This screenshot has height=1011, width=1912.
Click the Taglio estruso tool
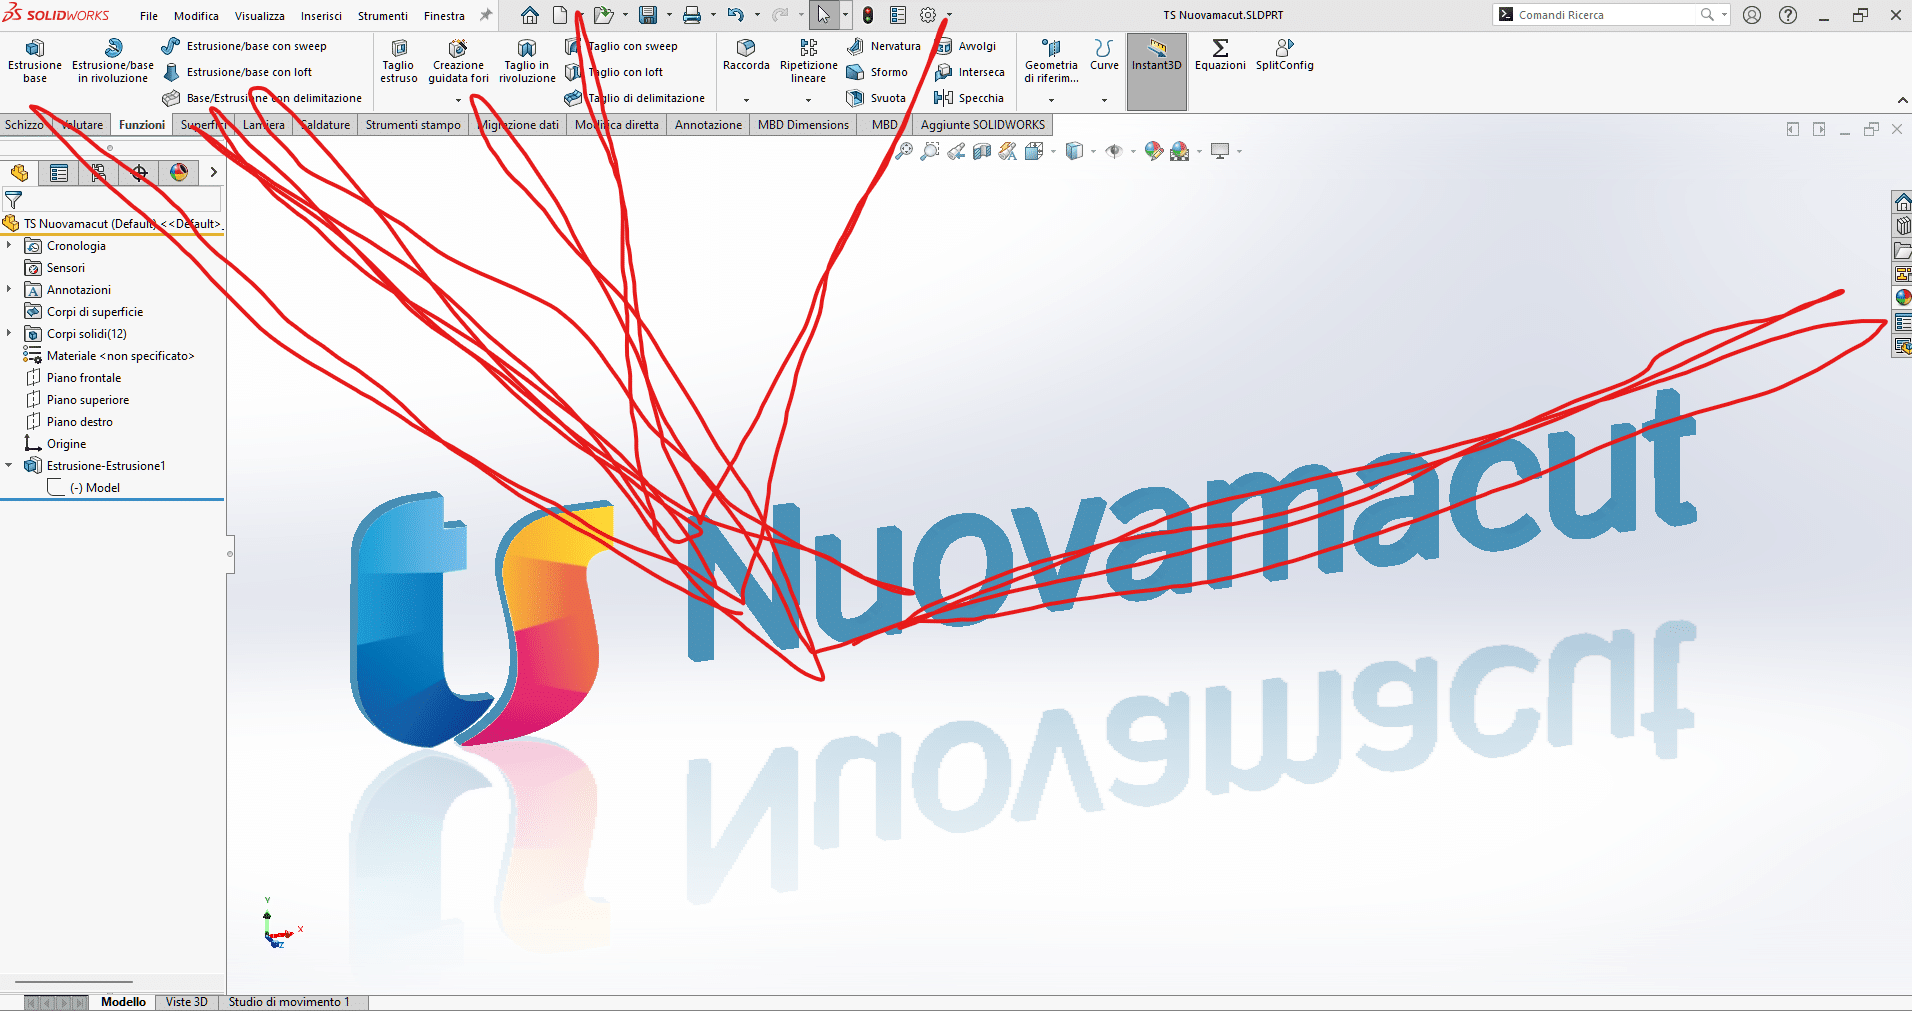coord(398,60)
